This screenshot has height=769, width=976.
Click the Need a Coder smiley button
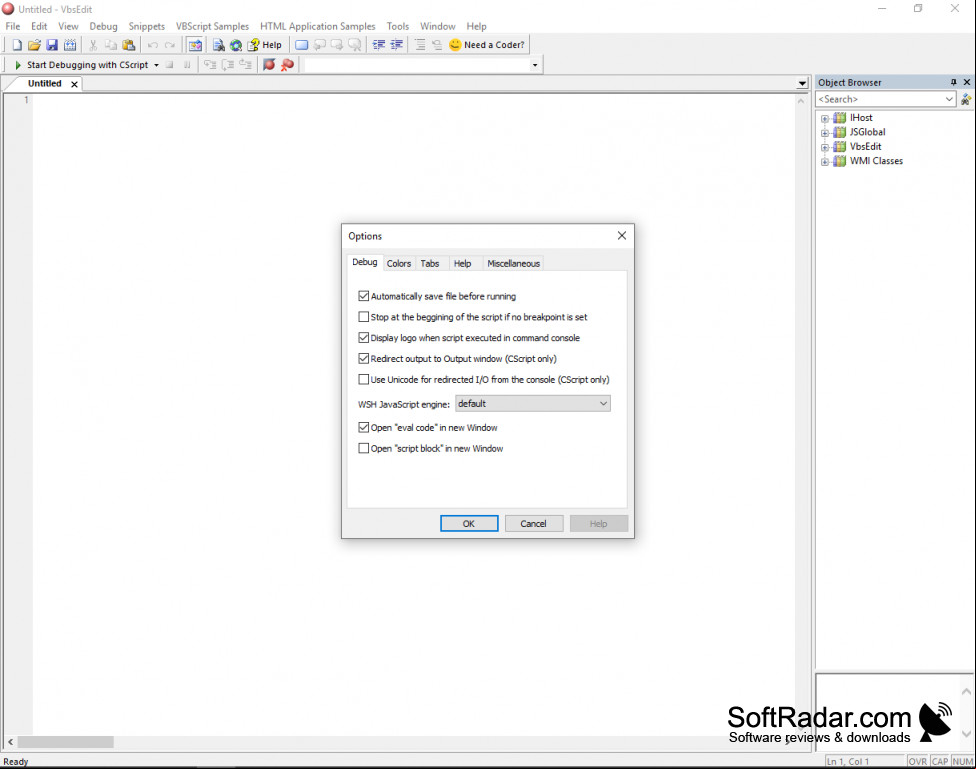(x=487, y=45)
